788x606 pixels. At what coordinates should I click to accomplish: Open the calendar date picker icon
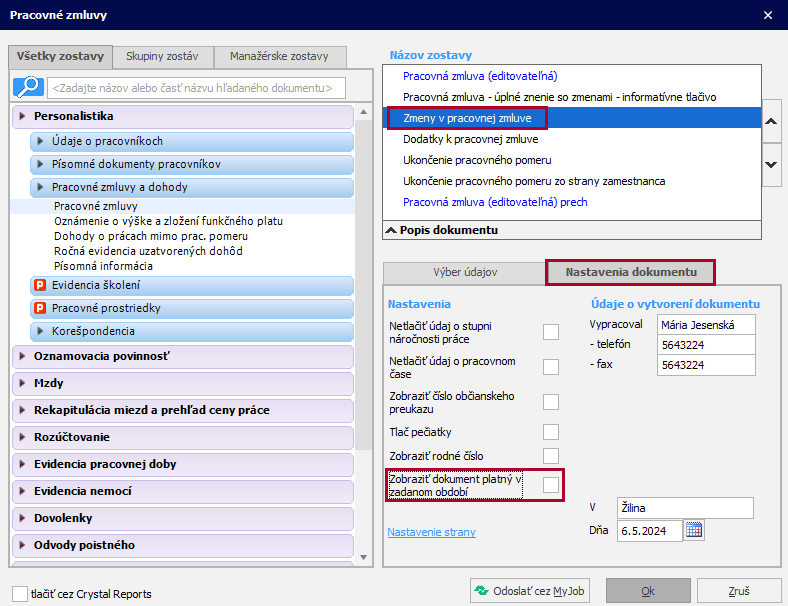coord(695,530)
